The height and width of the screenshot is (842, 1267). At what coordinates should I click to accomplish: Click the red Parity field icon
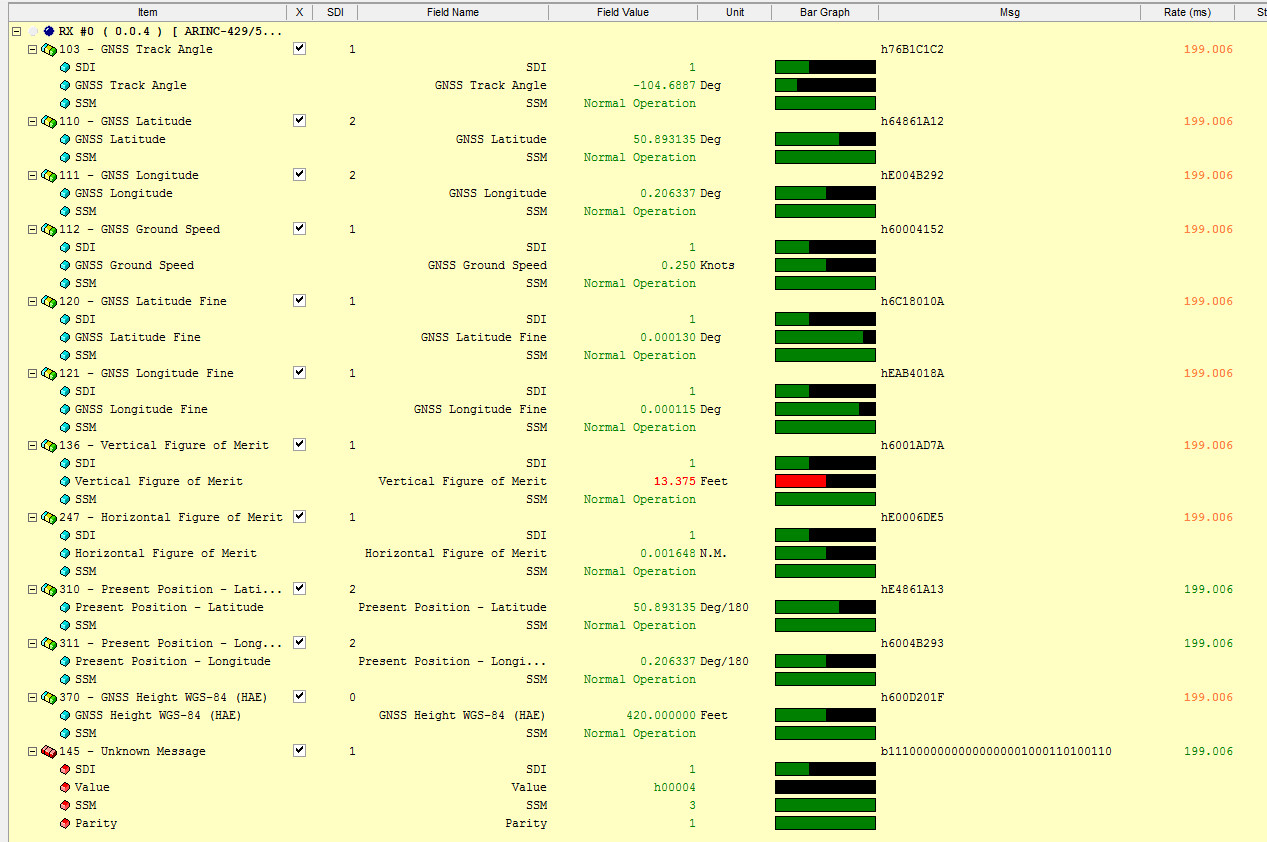tap(65, 823)
